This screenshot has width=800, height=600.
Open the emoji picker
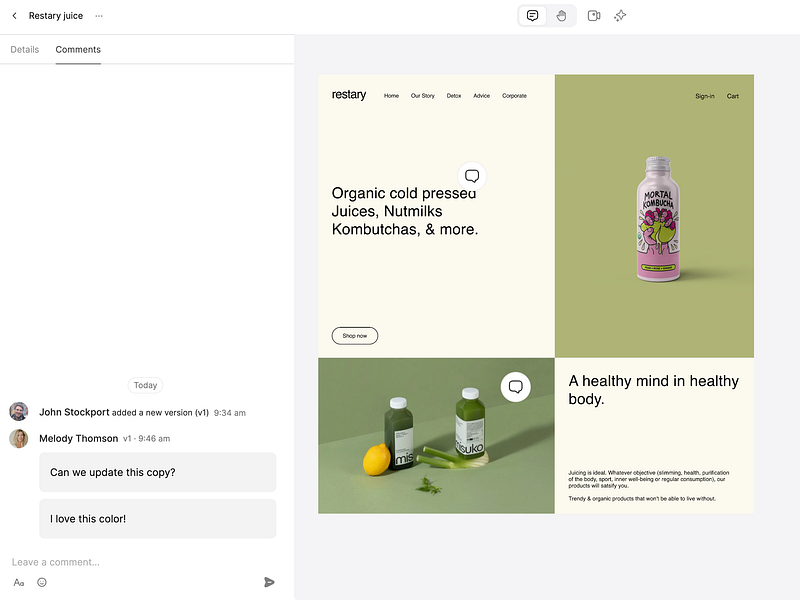pyautogui.click(x=42, y=582)
